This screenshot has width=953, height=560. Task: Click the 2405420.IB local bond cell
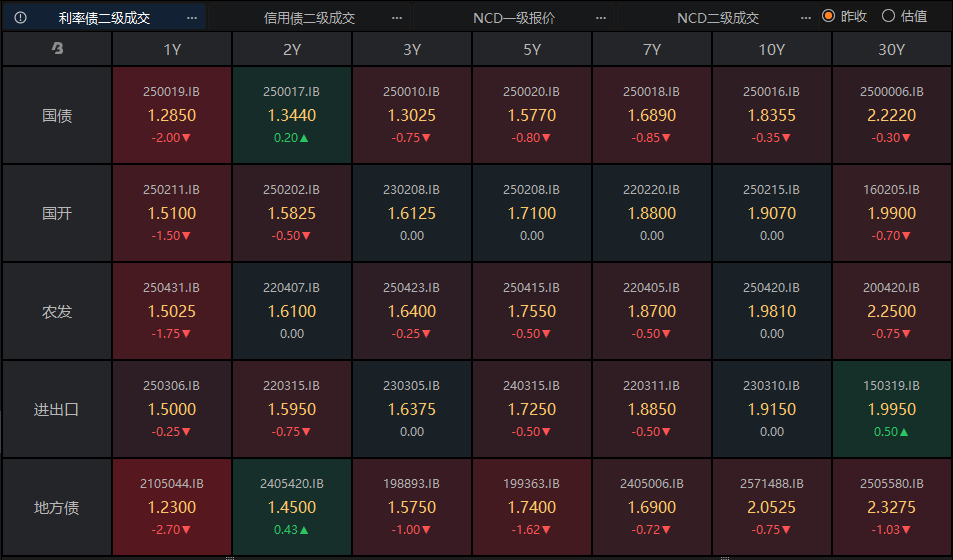coord(292,507)
